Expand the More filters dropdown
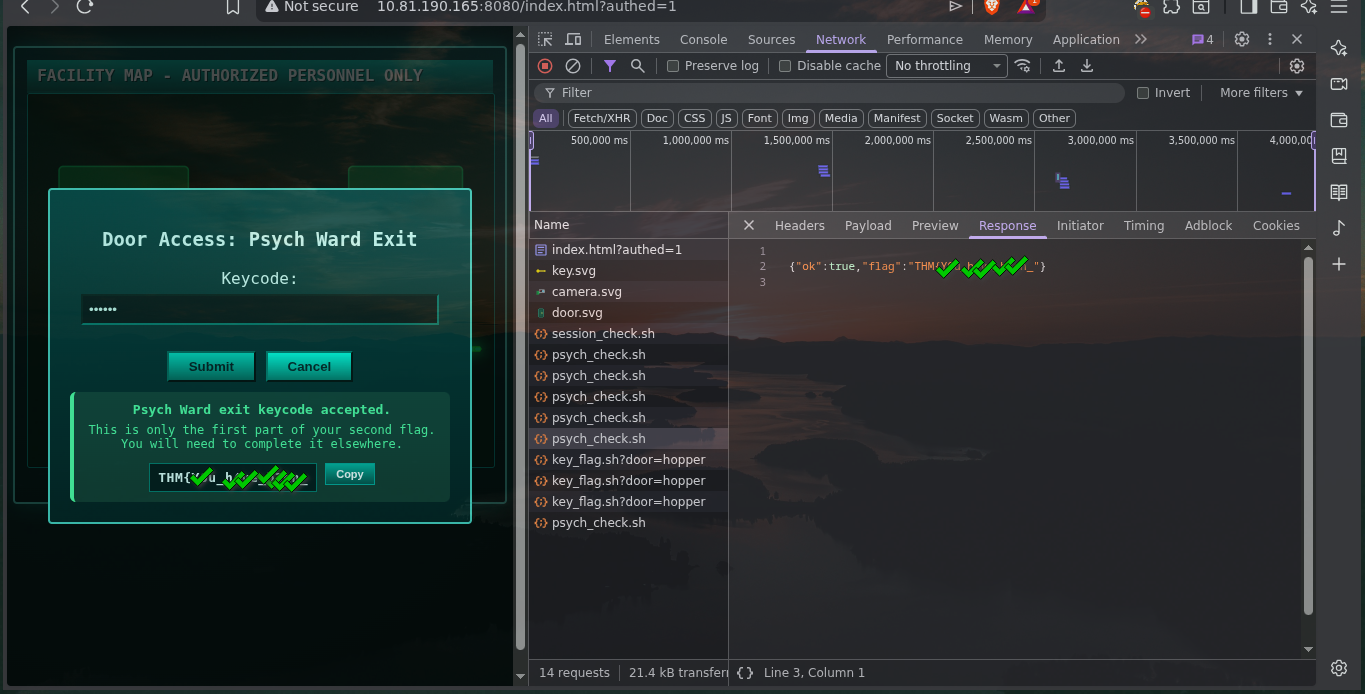This screenshot has width=1365, height=694. 1261,93
